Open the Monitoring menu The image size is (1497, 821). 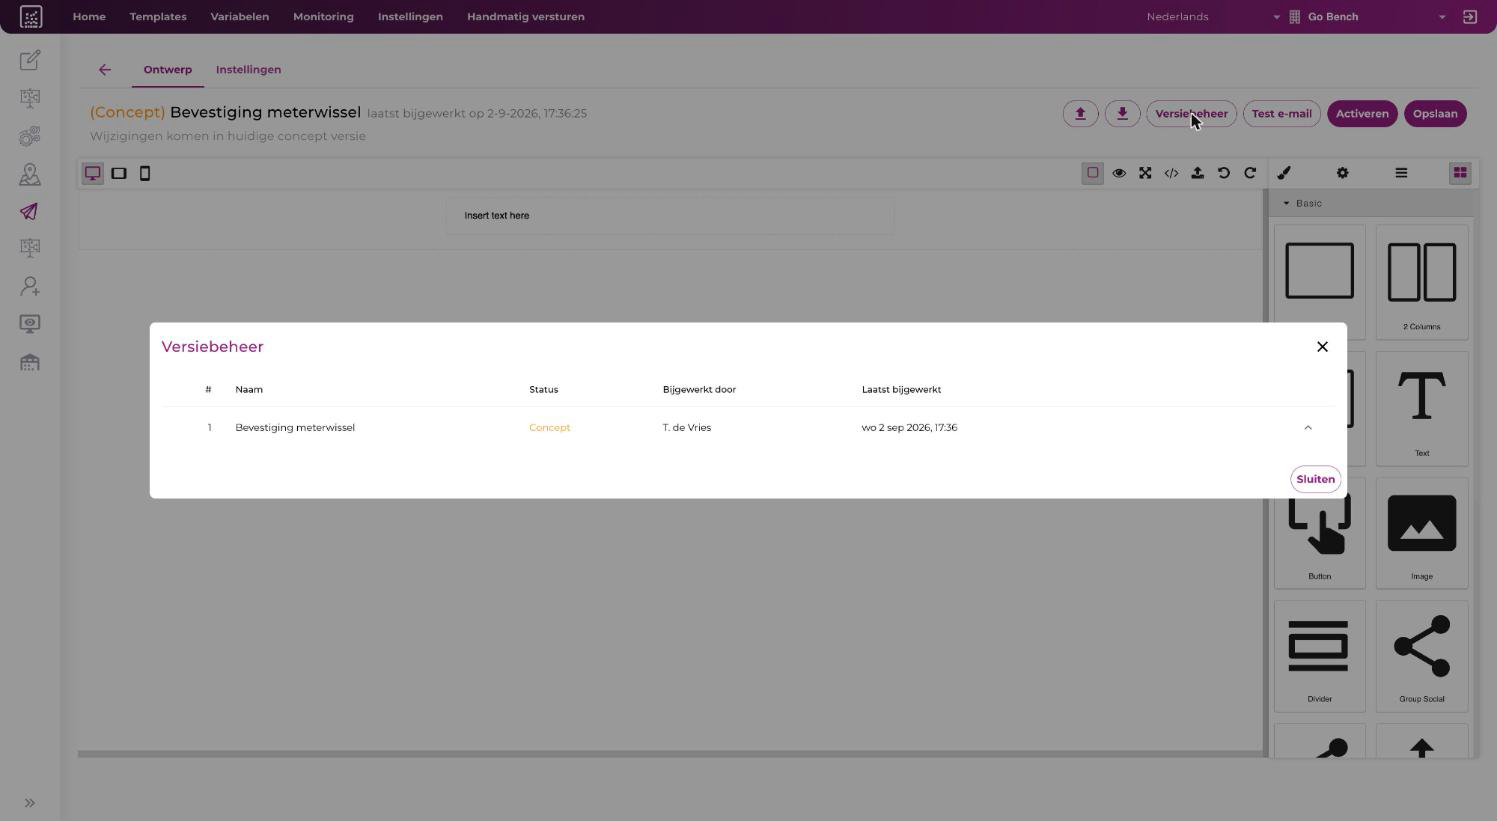[323, 17]
